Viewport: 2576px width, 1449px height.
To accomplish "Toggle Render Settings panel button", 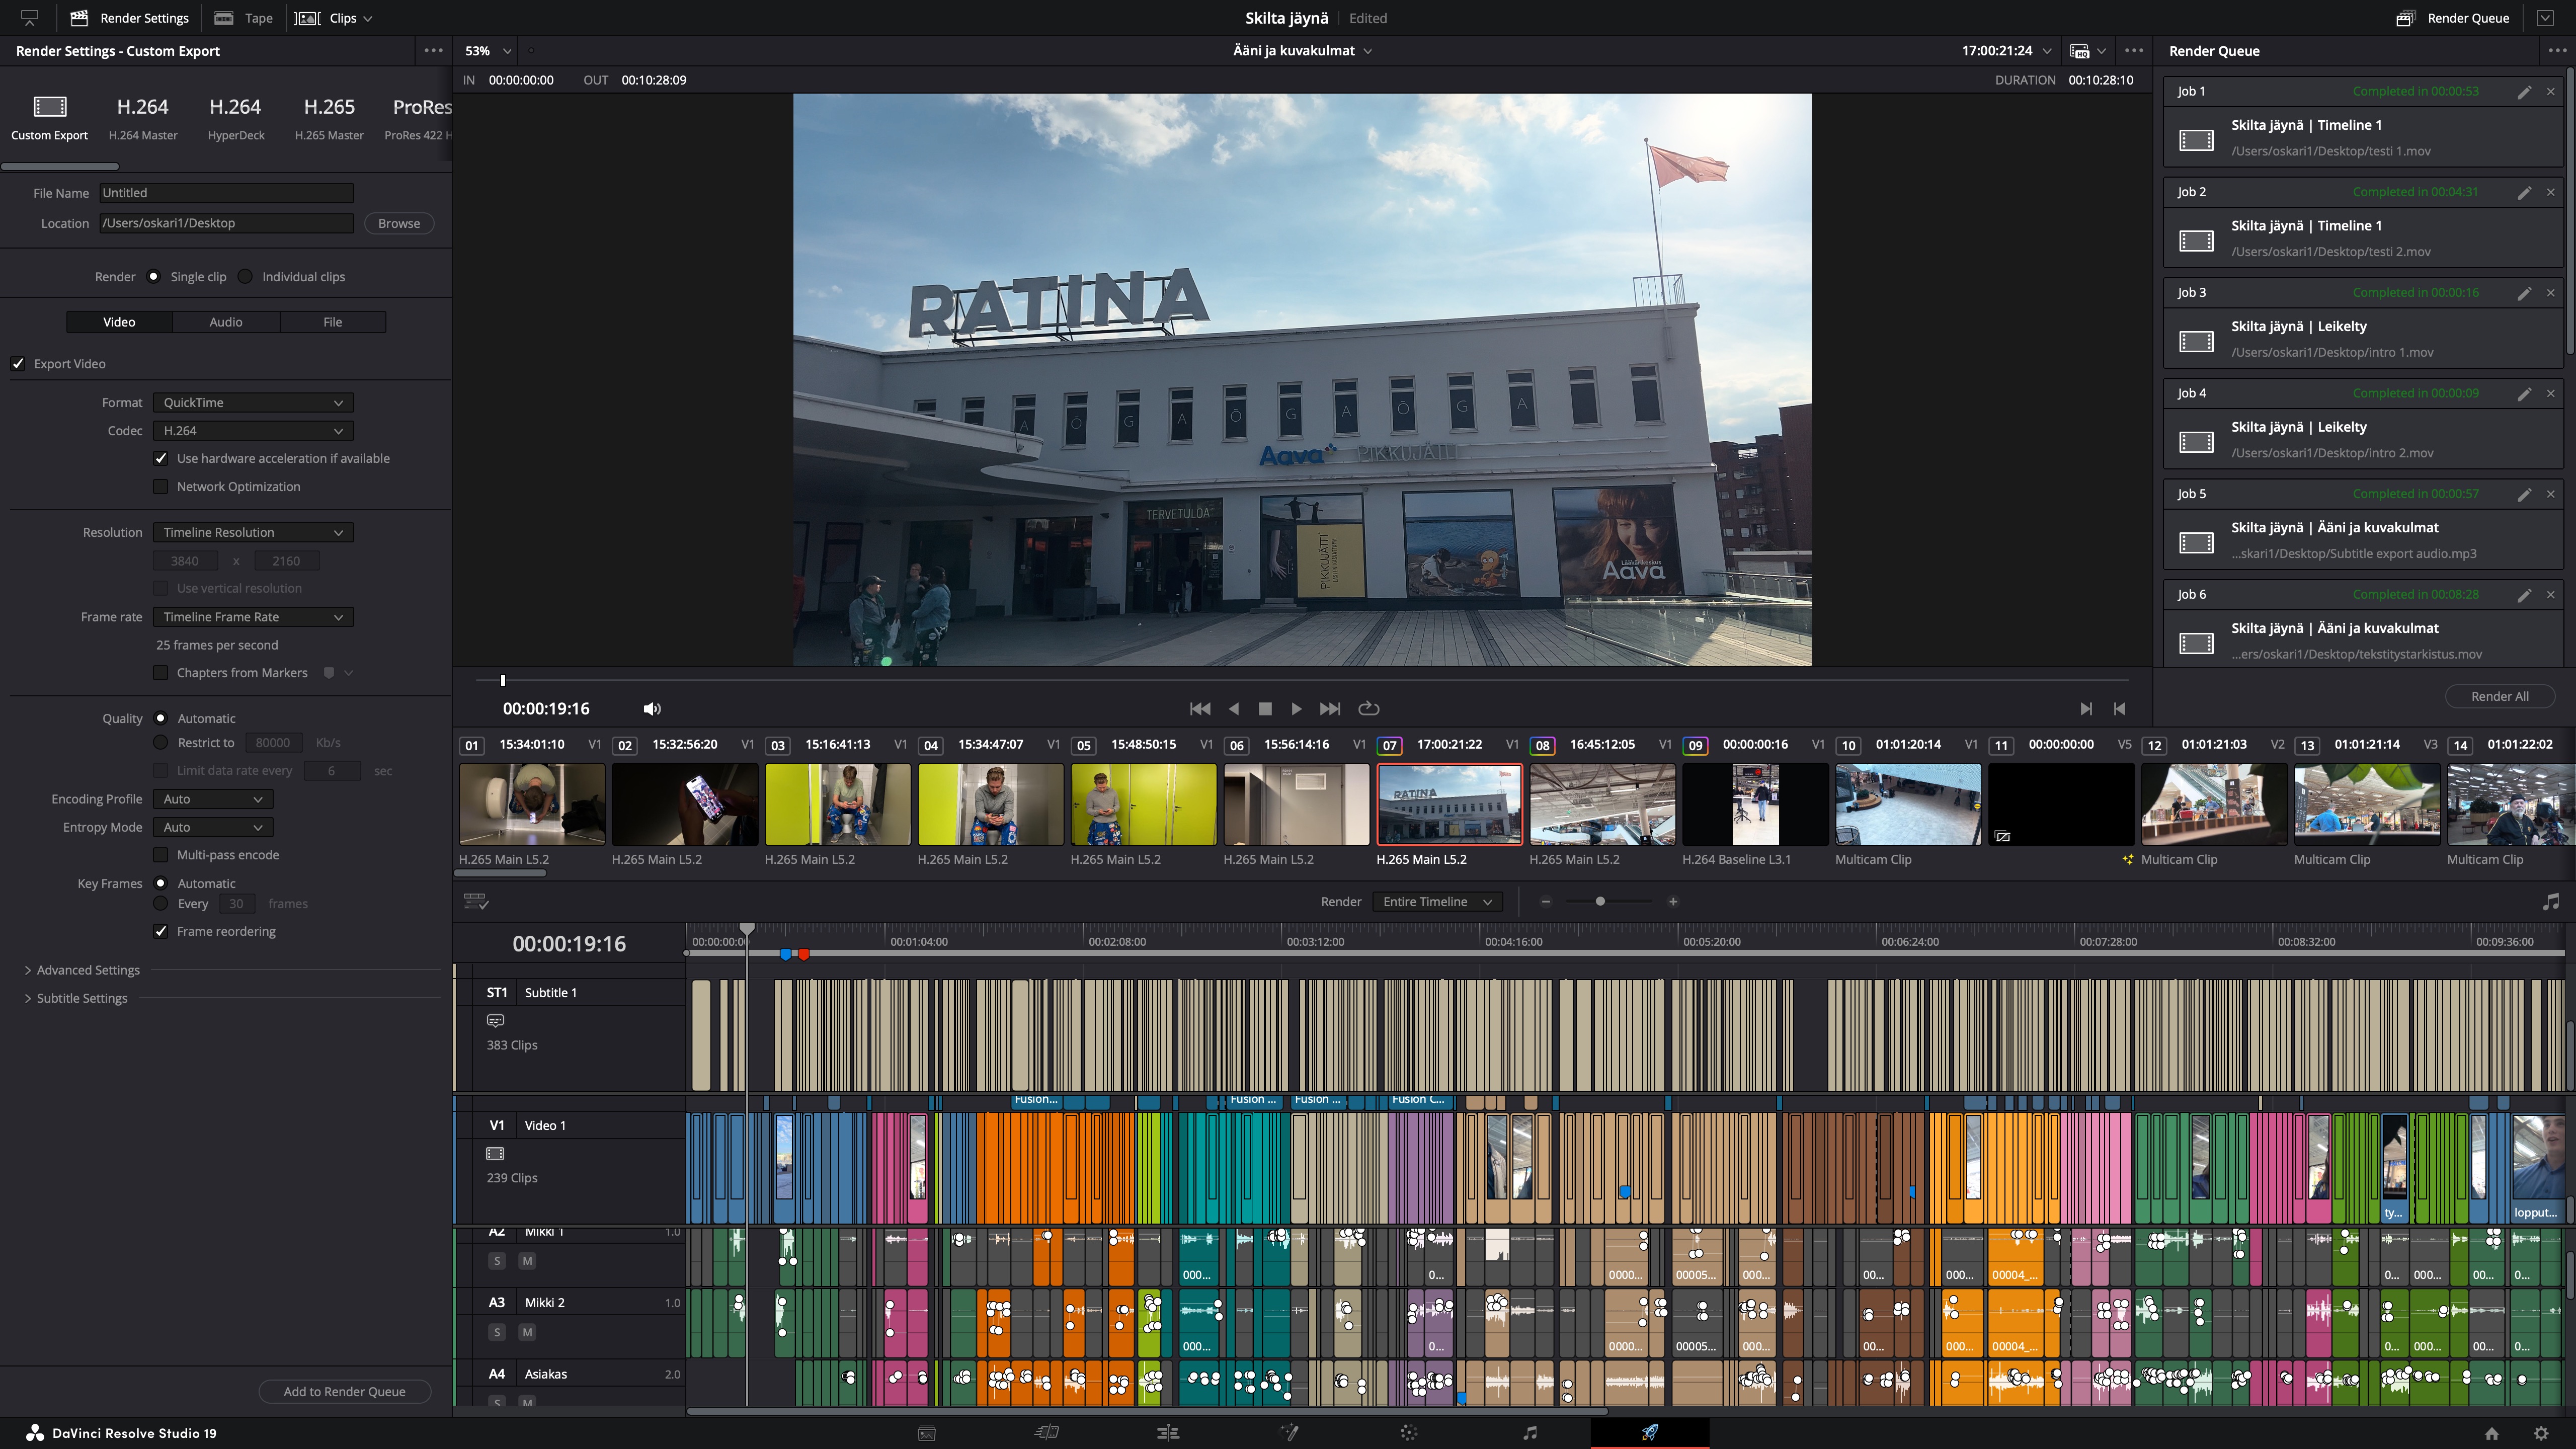I will coord(129,18).
